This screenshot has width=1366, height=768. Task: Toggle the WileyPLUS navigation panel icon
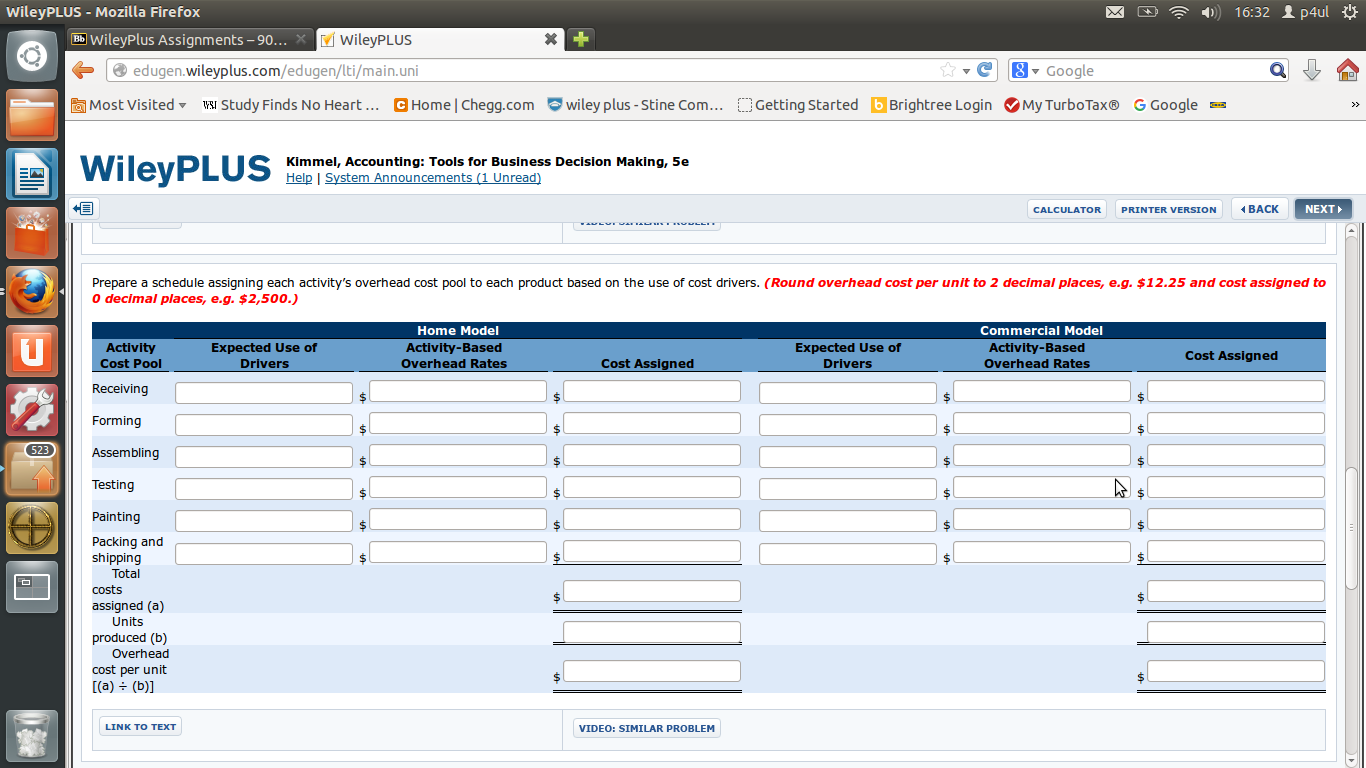pyautogui.click(x=83, y=209)
